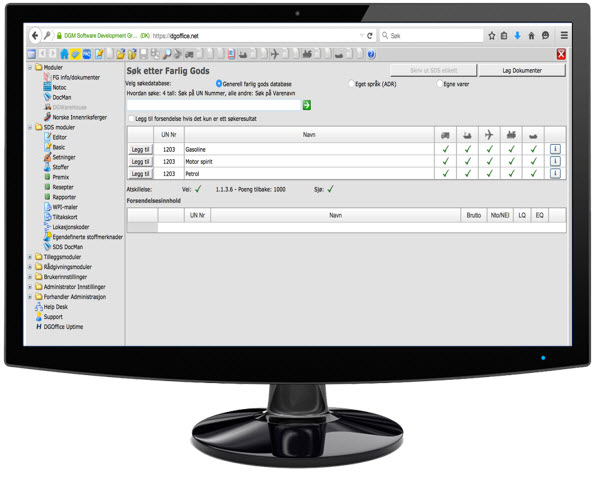This screenshot has height=477, width=594.
Task: Open info icon for Motor spirit row
Action: pyautogui.click(x=555, y=161)
